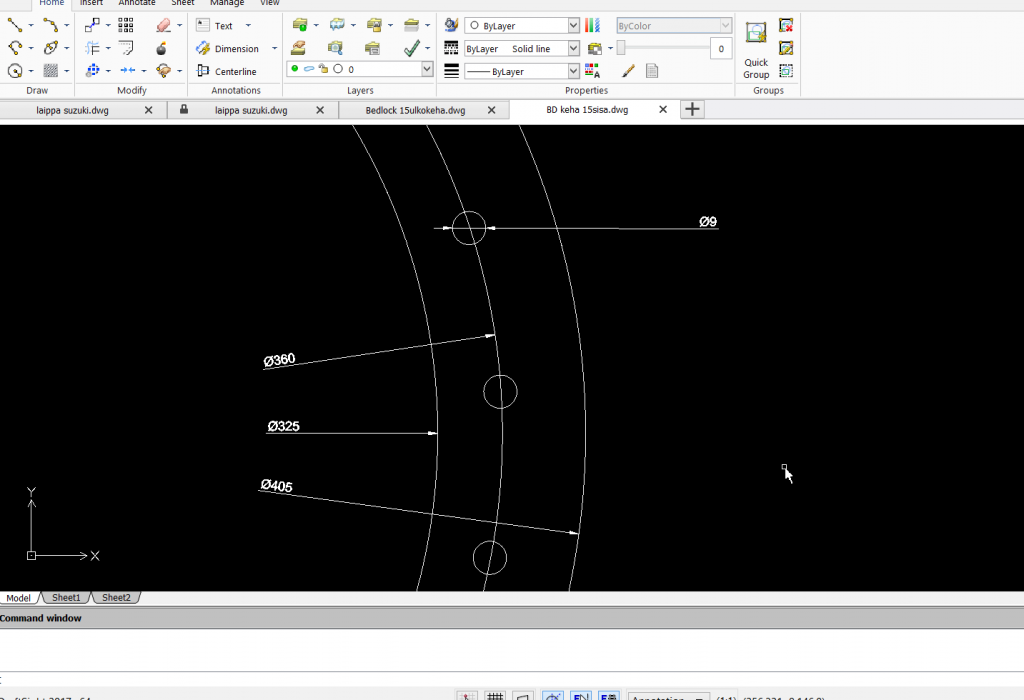
Task: Switch to the Annotate ribbon tab
Action: point(137,3)
